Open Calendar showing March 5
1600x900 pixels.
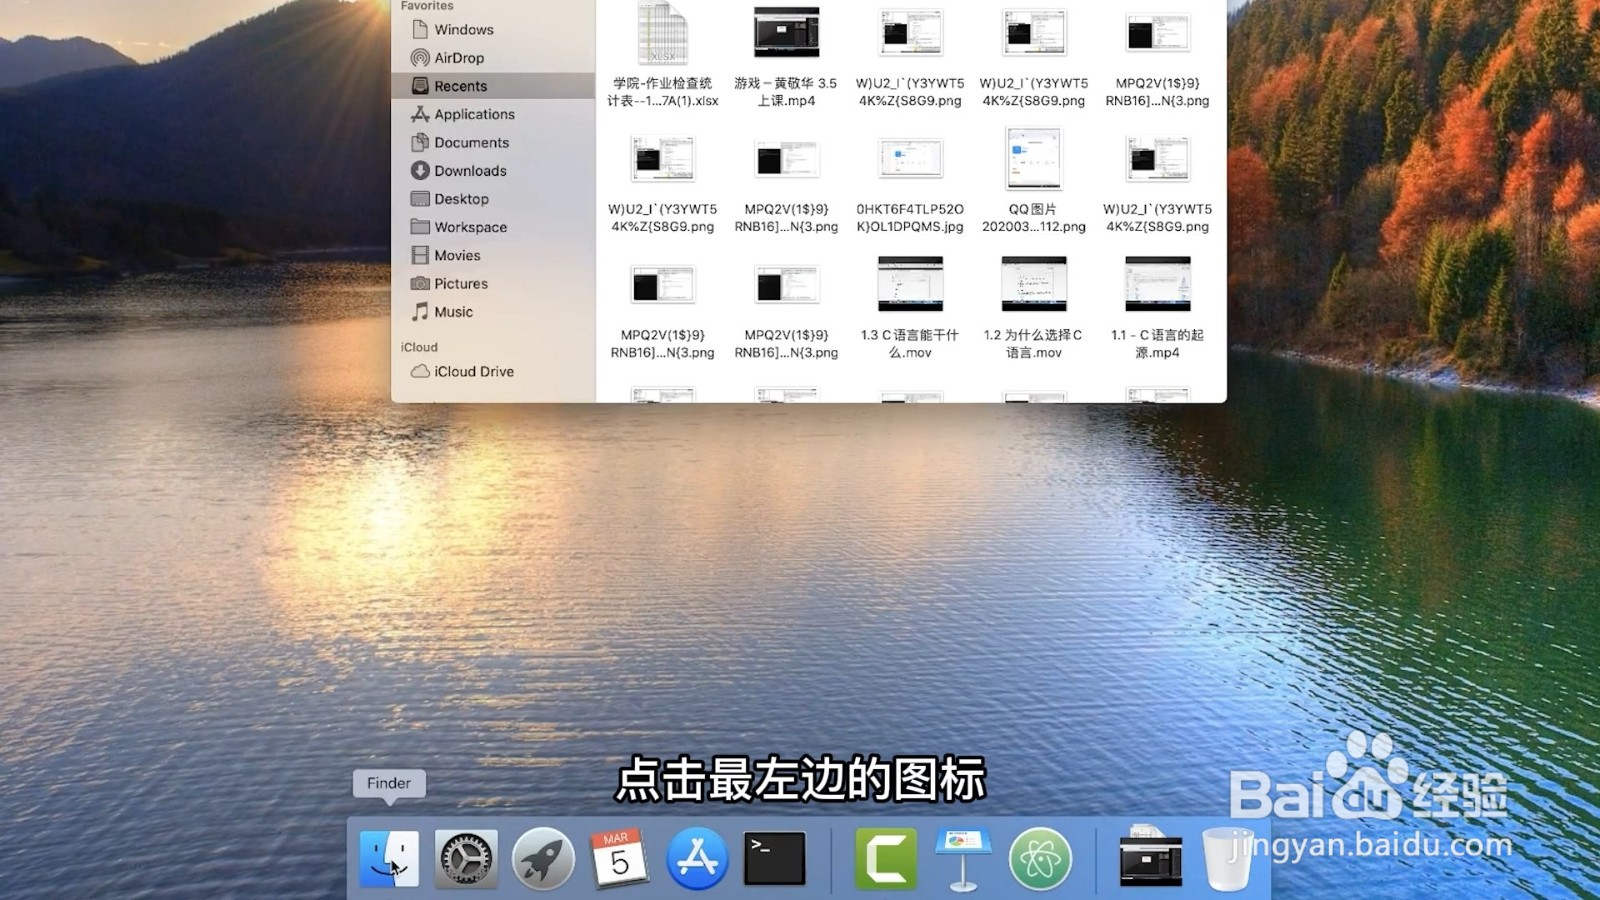pyautogui.click(x=619, y=857)
